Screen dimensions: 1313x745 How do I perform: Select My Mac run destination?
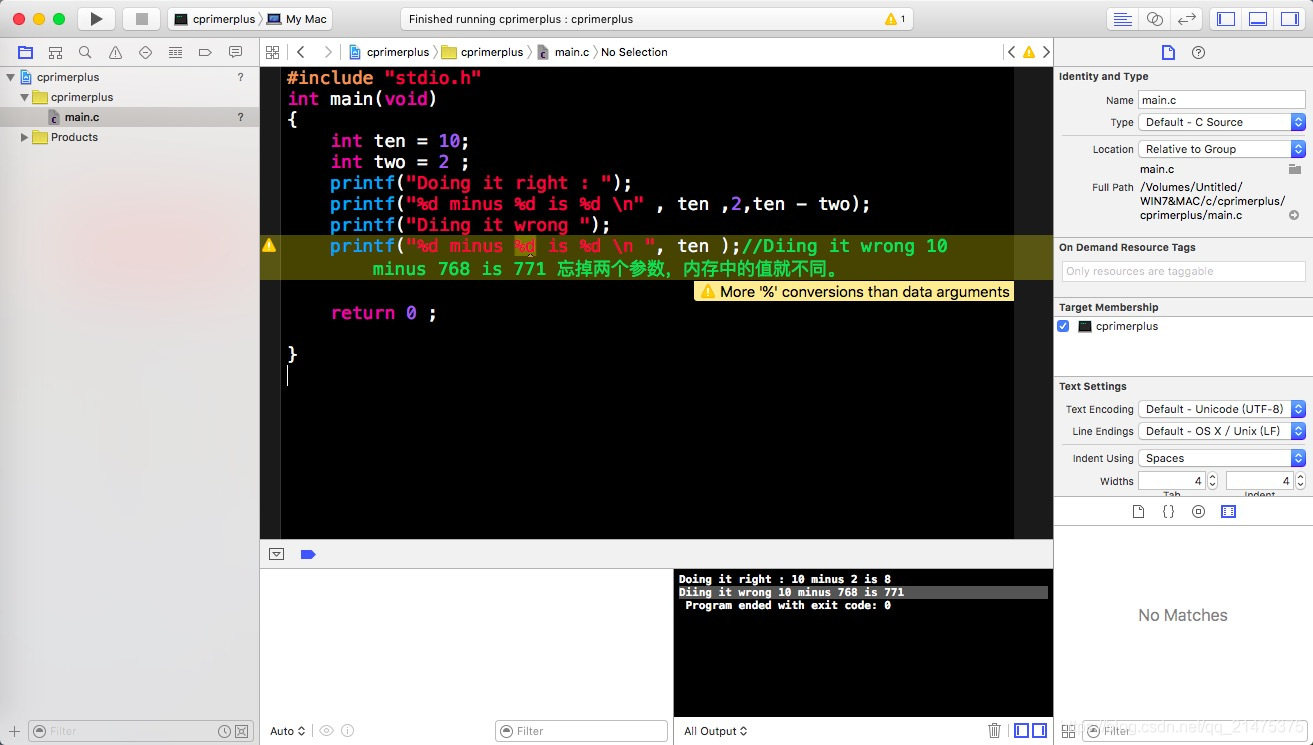pos(297,19)
